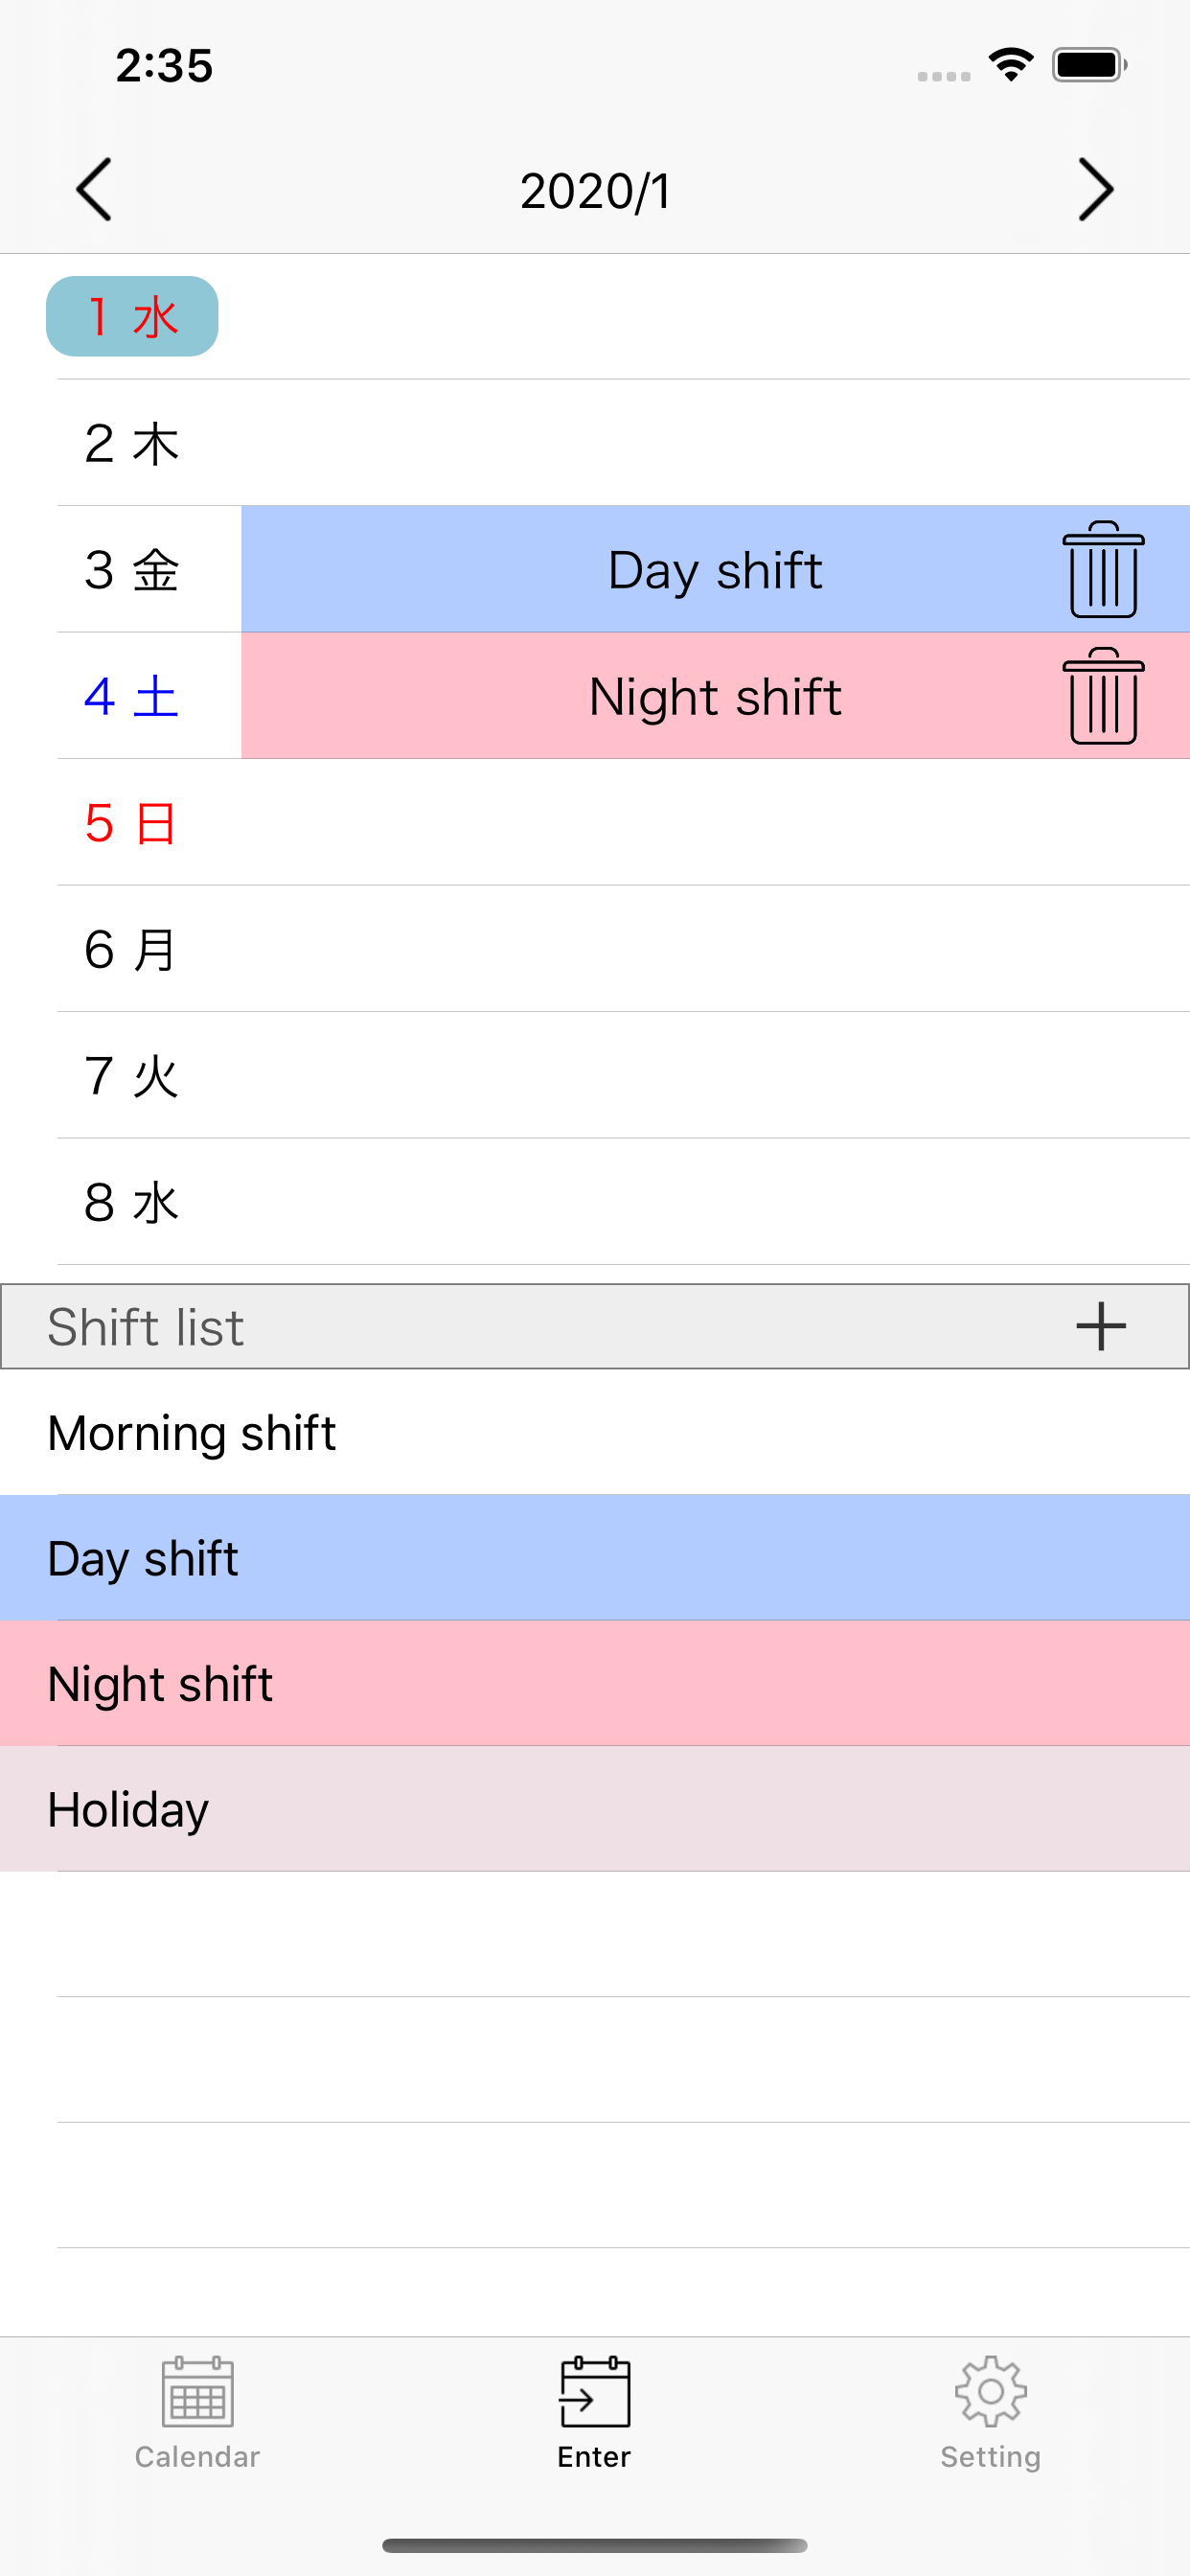Choose Holiday from the shift list

pyautogui.click(x=594, y=1809)
